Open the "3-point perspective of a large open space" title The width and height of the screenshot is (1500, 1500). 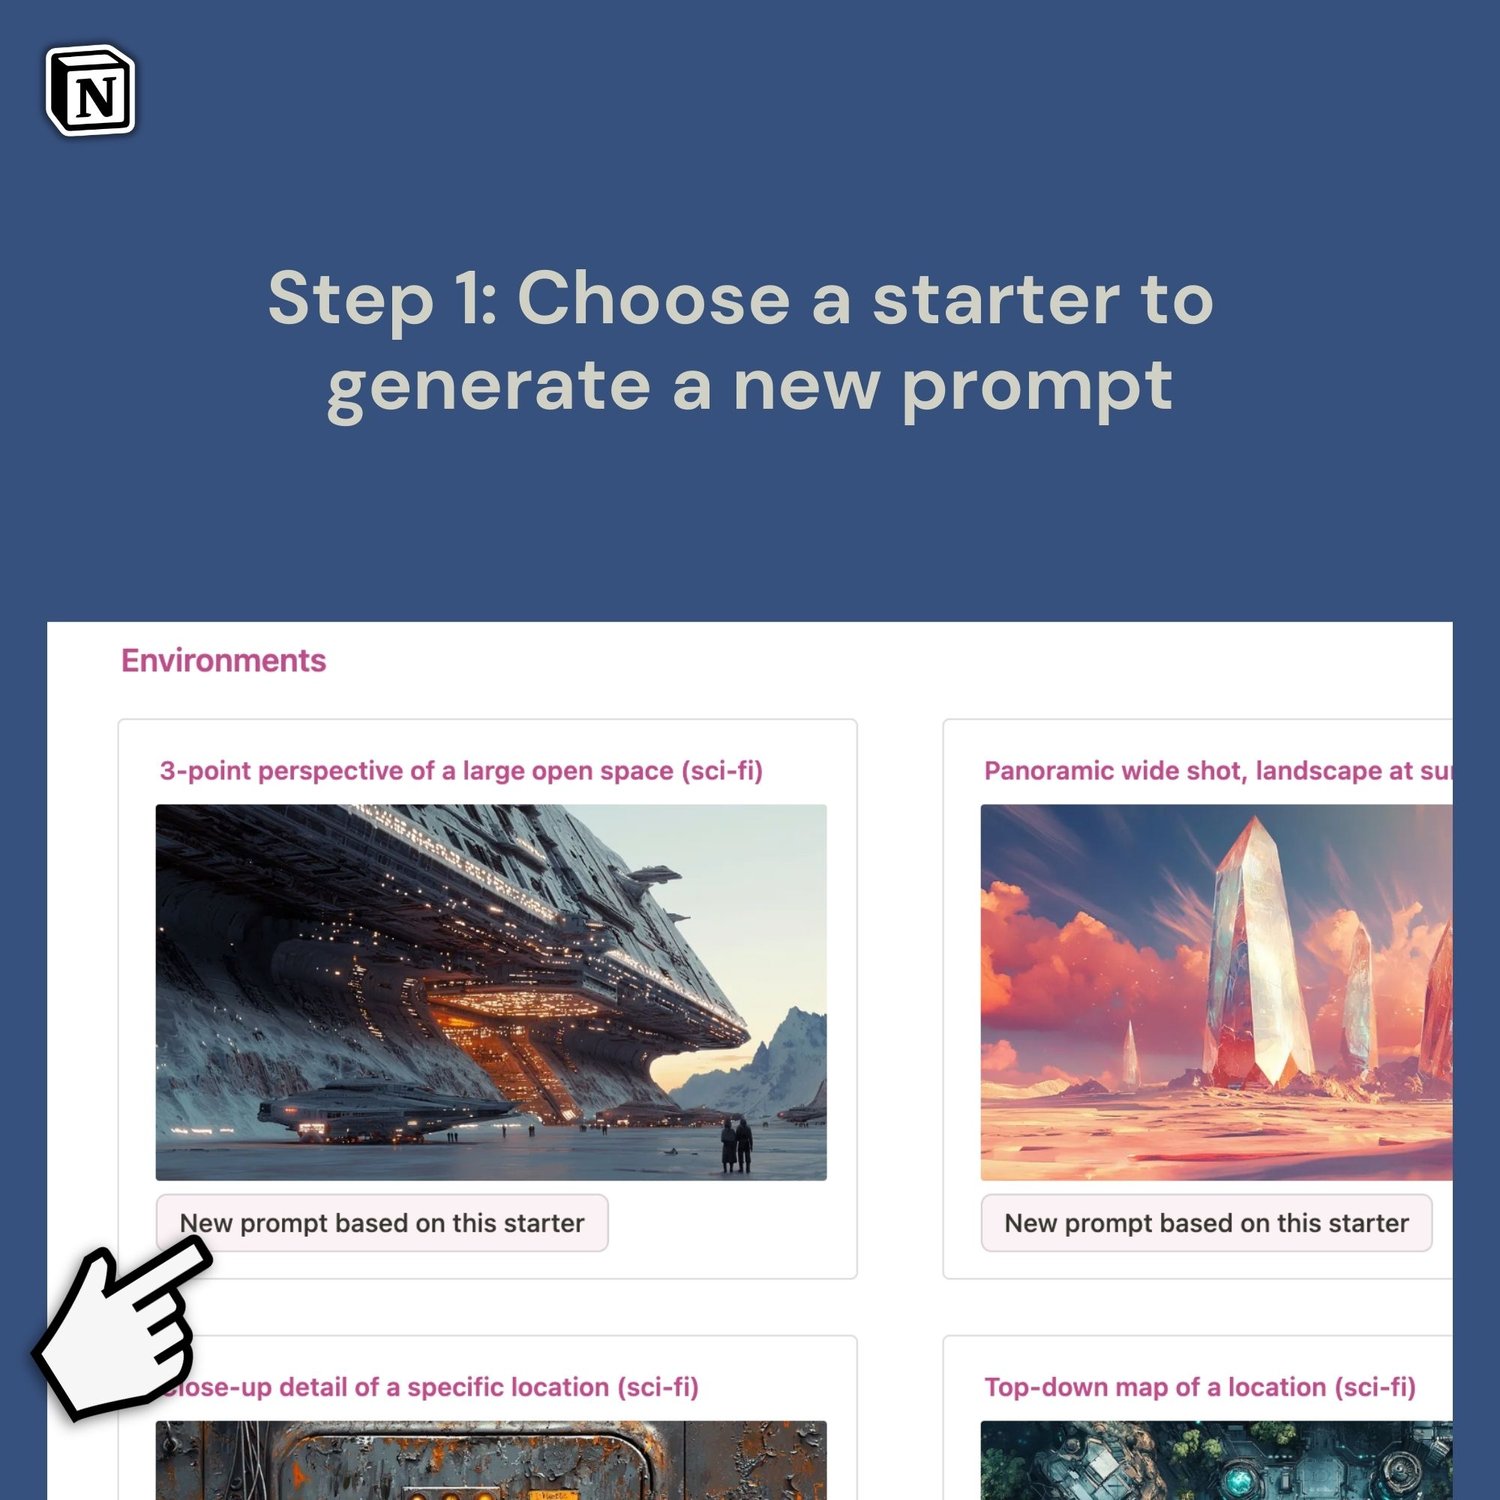[x=461, y=771]
